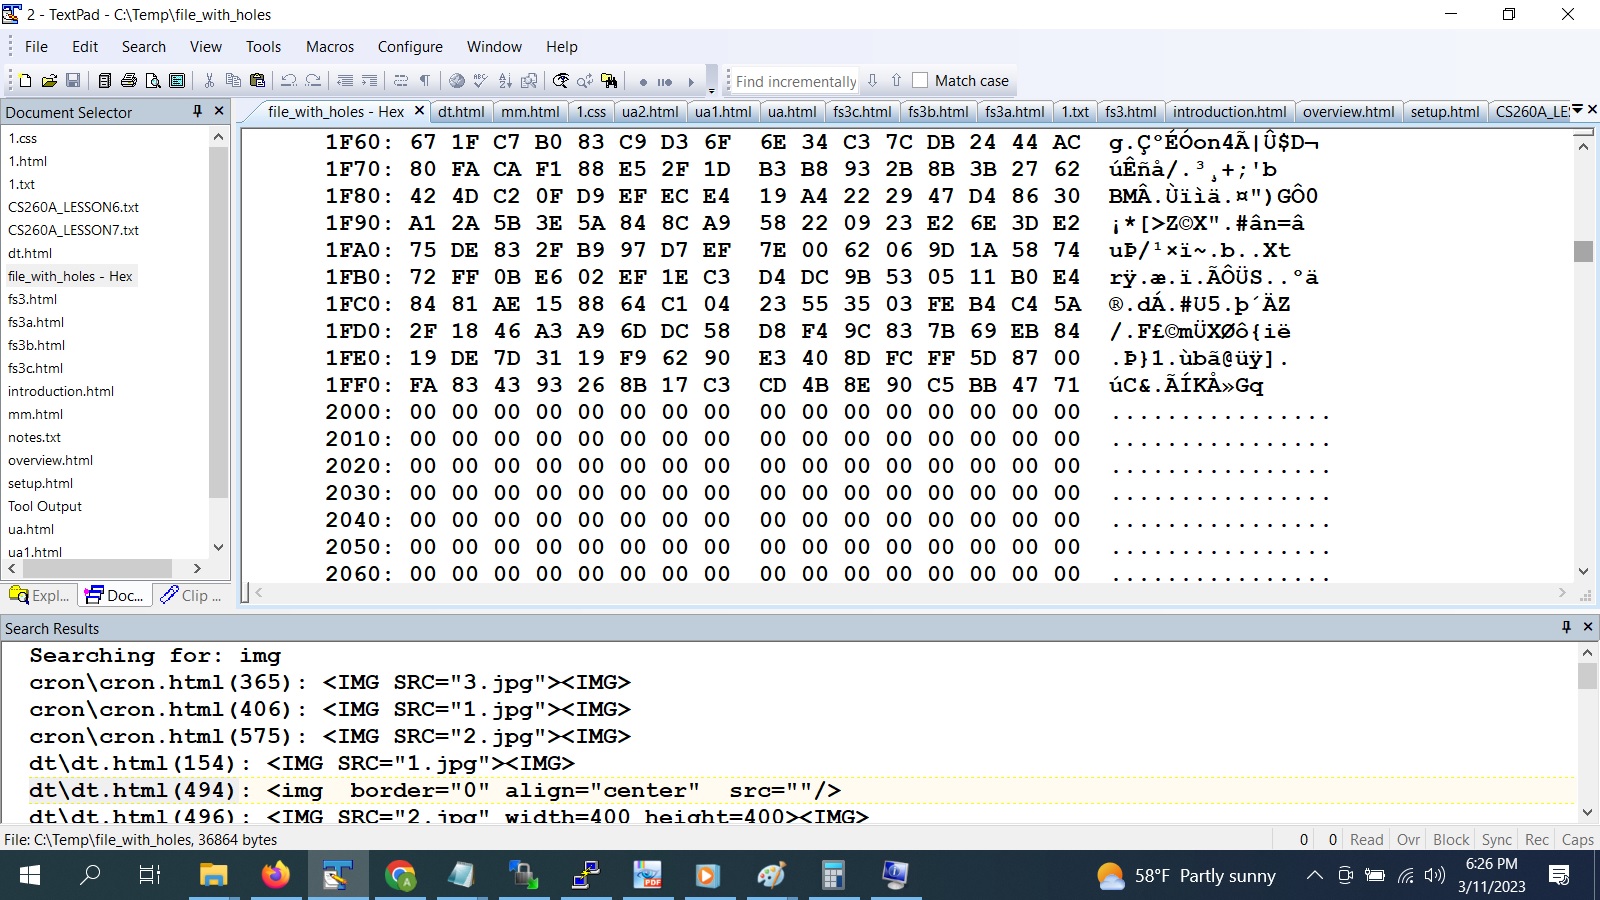Image resolution: width=1600 pixels, height=900 pixels.
Task: Click the Sort A-Z toolbar icon
Action: point(505,81)
